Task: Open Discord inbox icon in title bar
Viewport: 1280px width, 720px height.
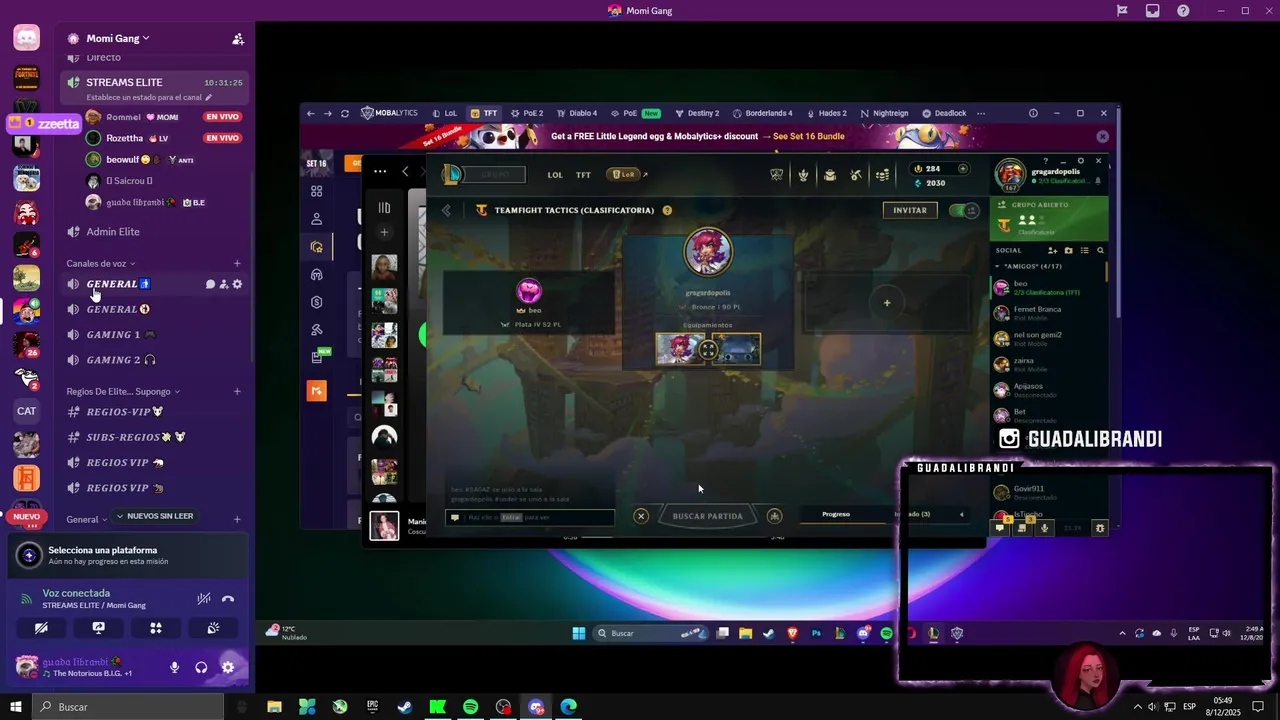Action: click(x=1153, y=11)
